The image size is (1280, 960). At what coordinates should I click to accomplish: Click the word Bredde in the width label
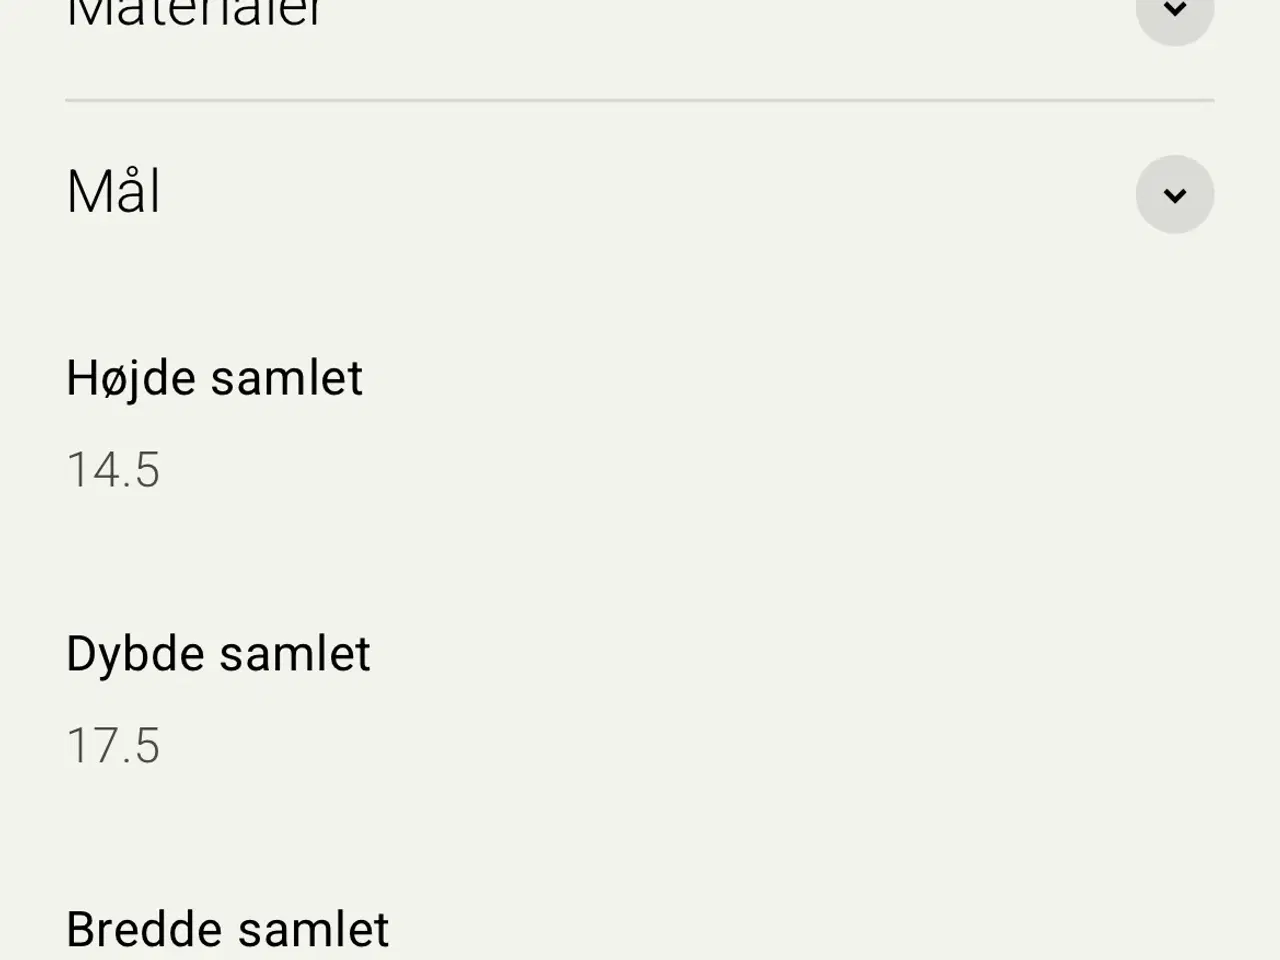coord(144,930)
